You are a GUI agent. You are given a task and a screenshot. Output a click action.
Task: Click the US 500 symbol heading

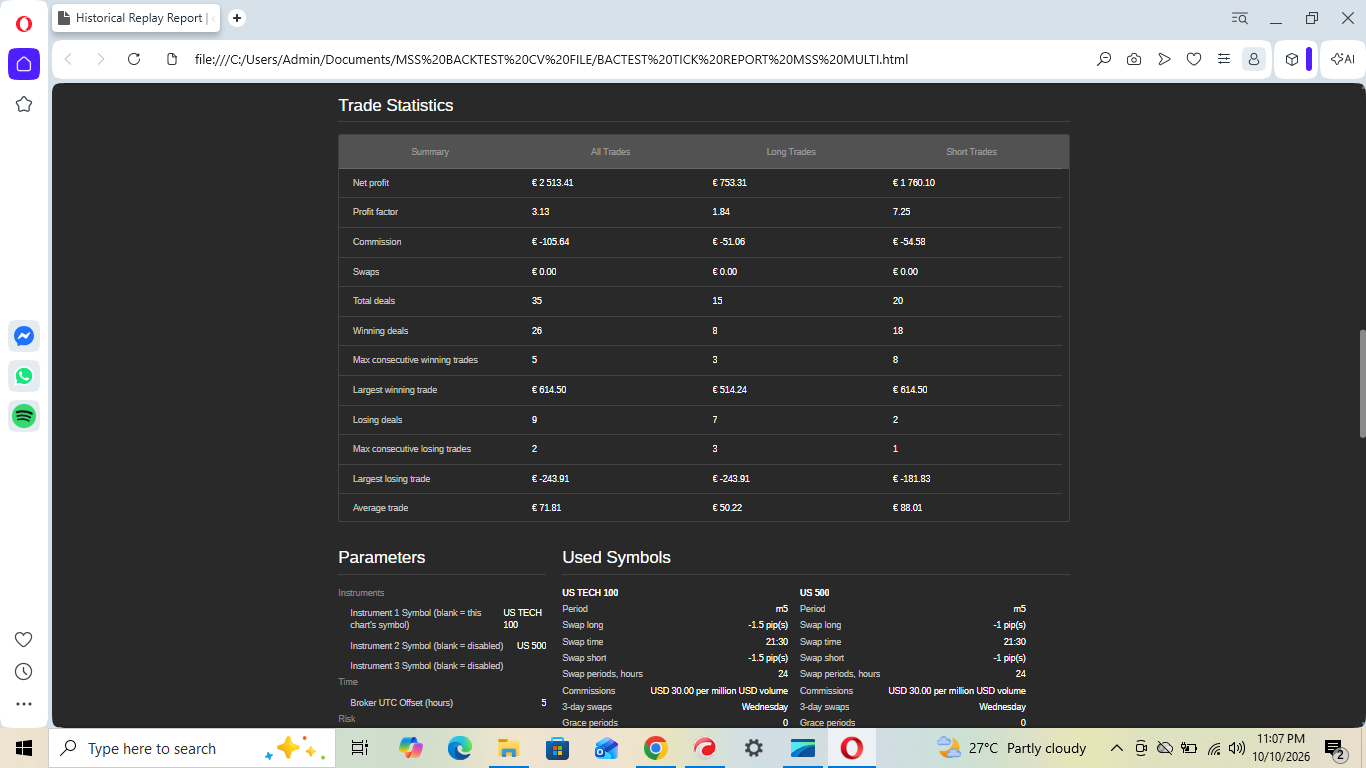[814, 593]
